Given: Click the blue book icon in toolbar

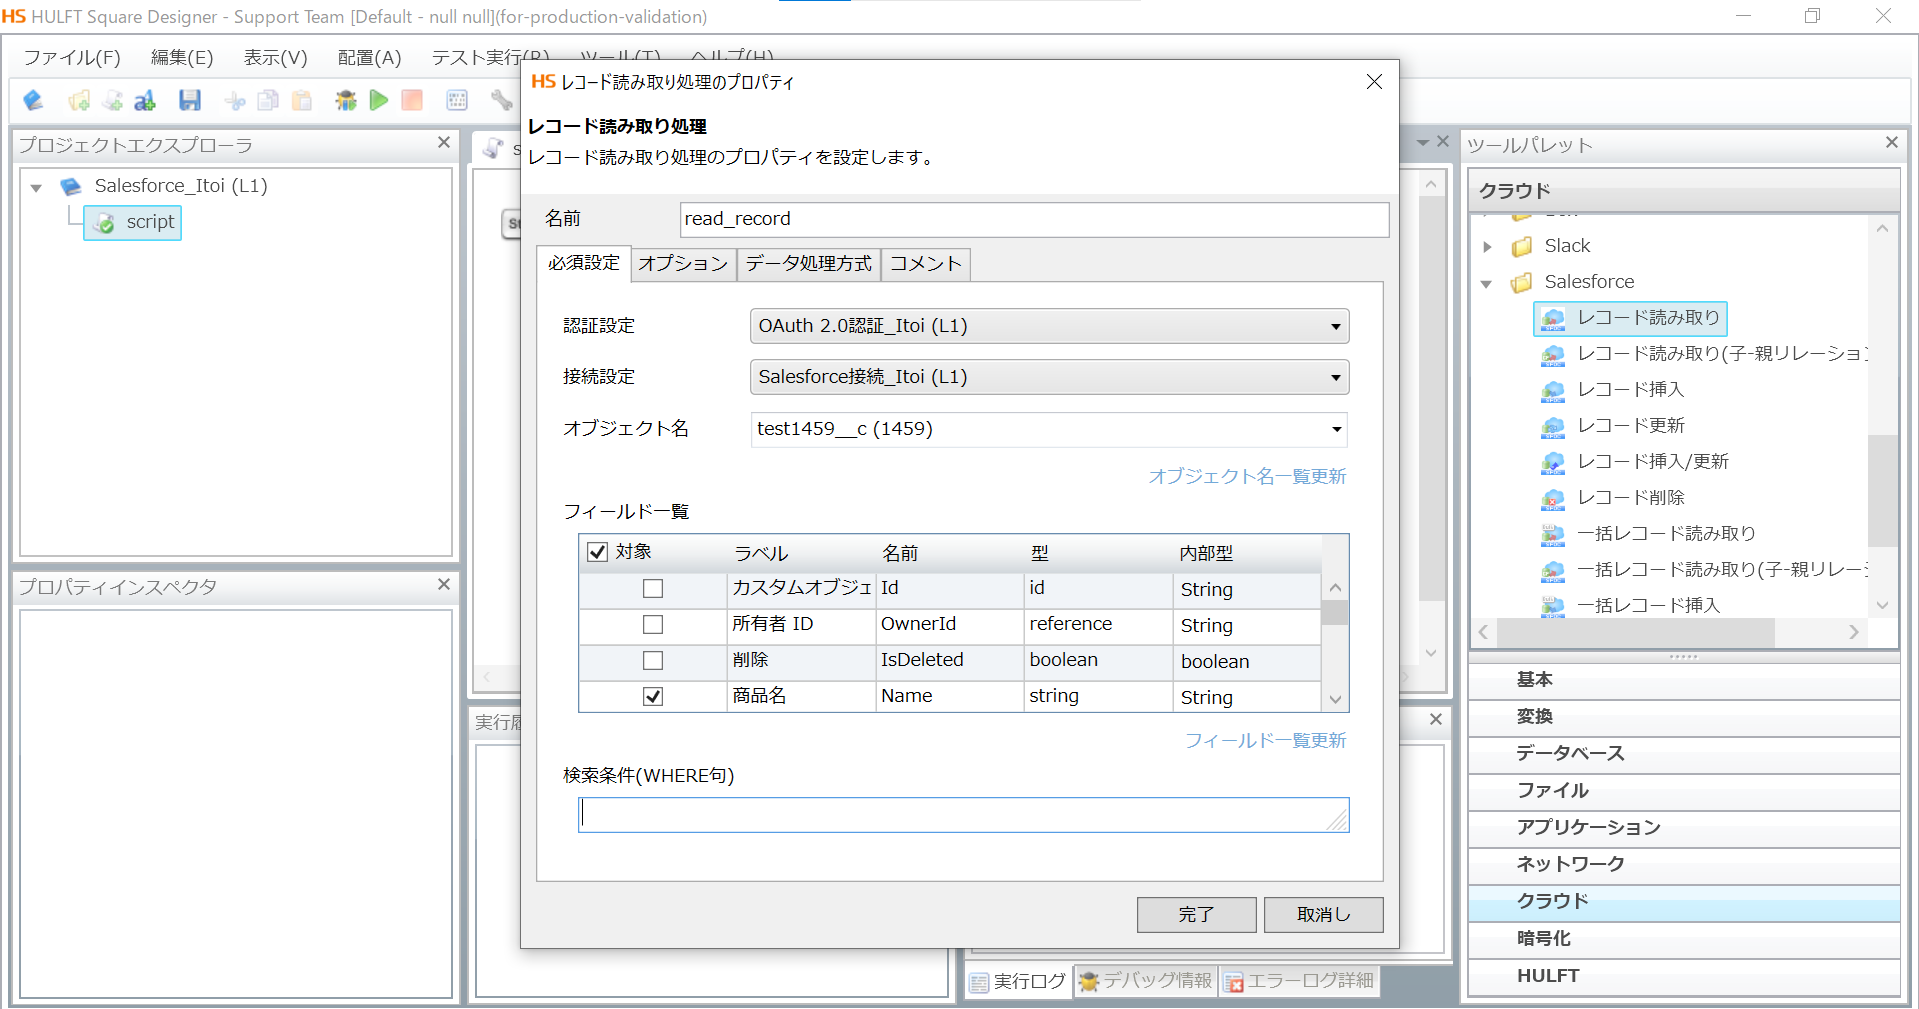Looking at the screenshot, I should (33, 100).
